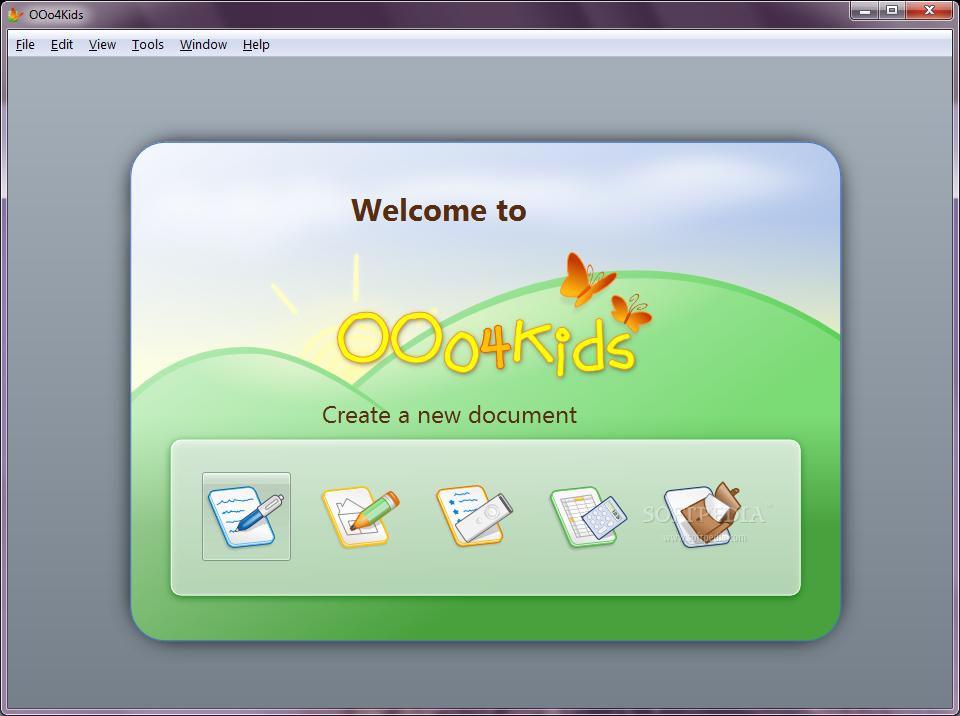Create a new text document with Writer icon
The width and height of the screenshot is (960, 716).
coord(246,516)
